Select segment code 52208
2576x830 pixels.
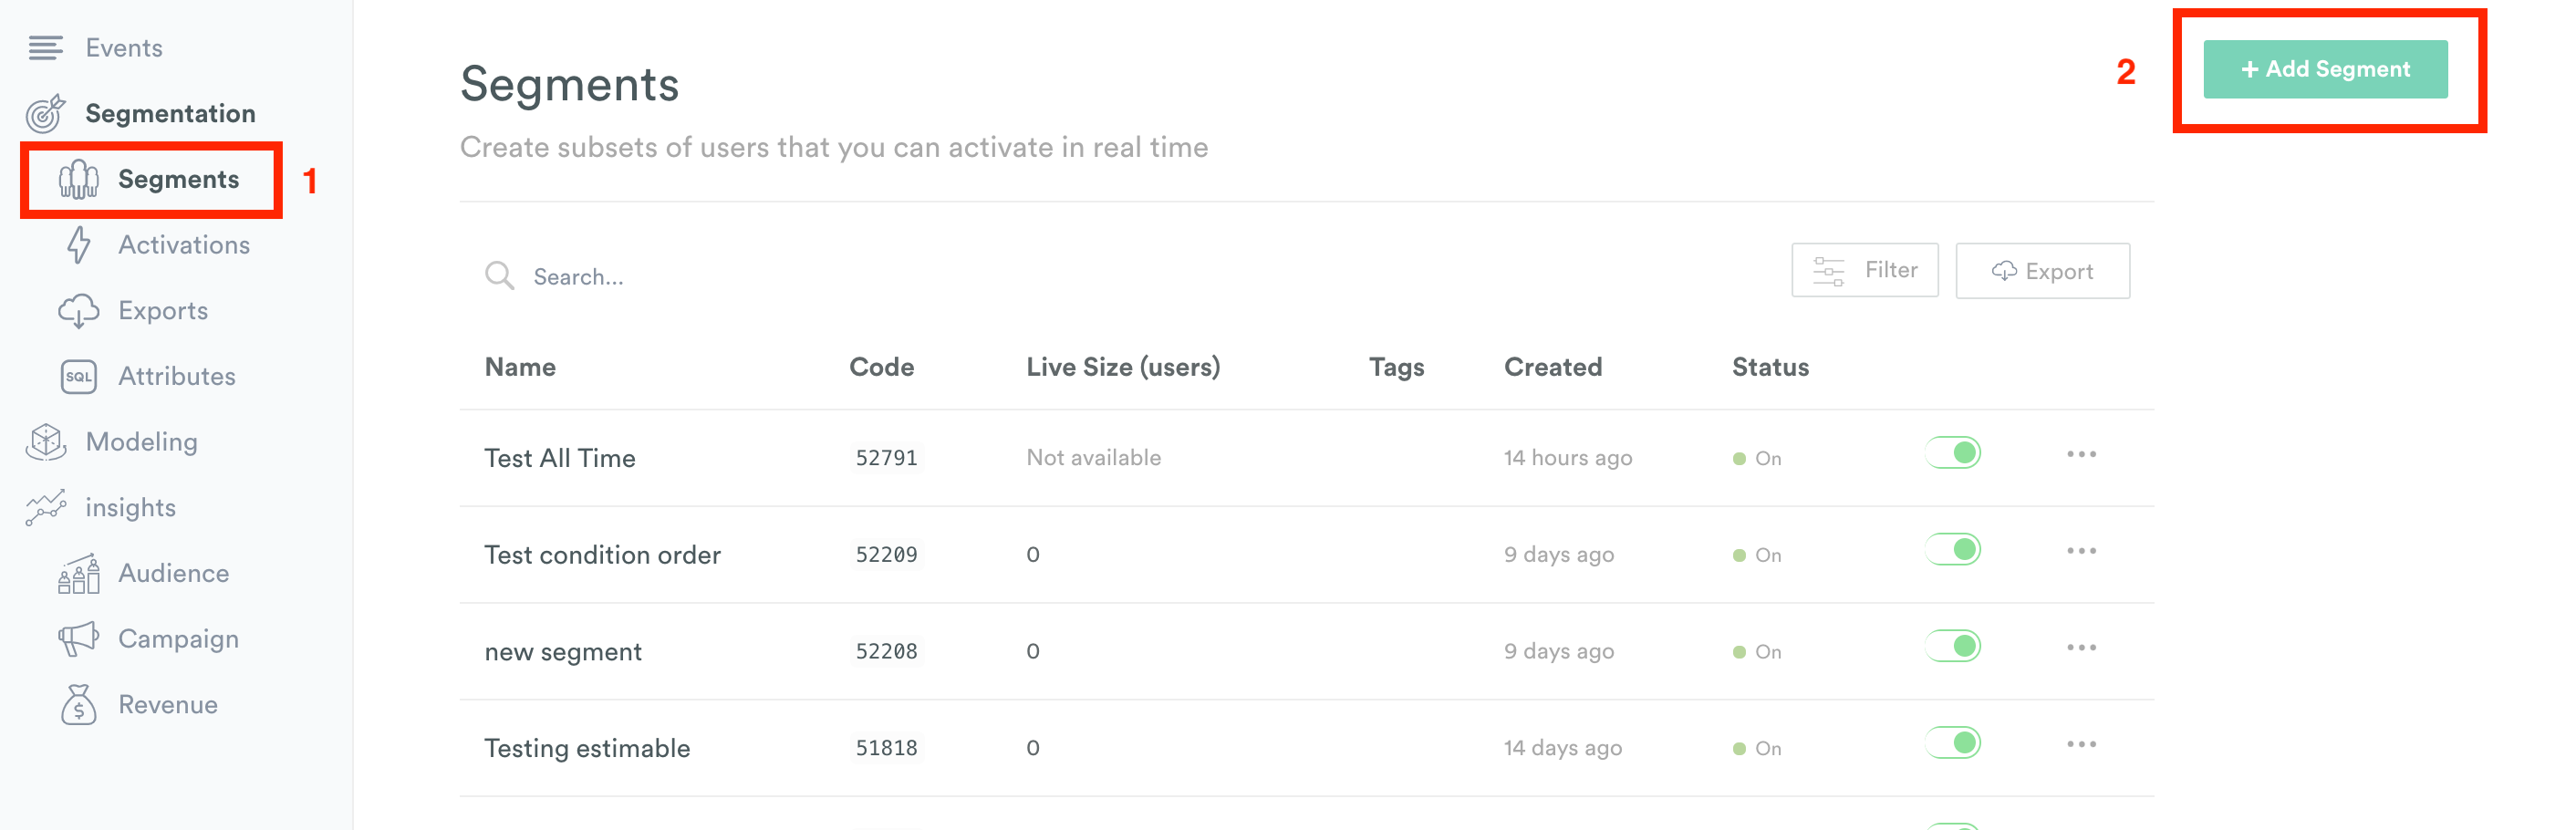(x=886, y=652)
